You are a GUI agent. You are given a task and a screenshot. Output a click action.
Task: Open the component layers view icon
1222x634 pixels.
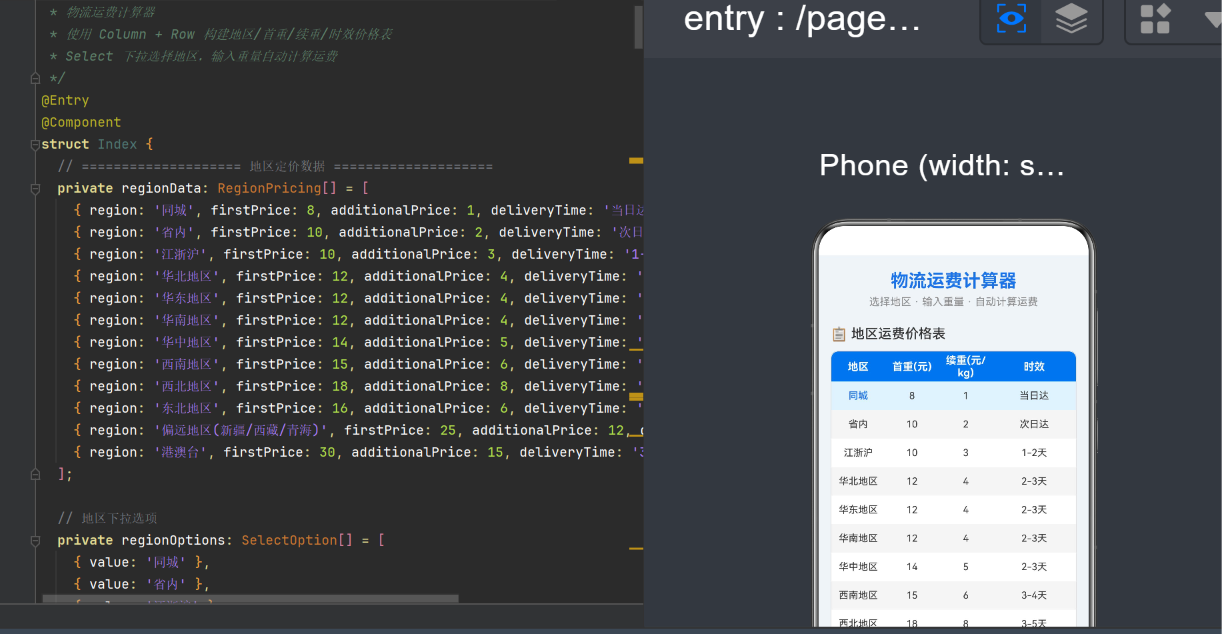point(1071,19)
